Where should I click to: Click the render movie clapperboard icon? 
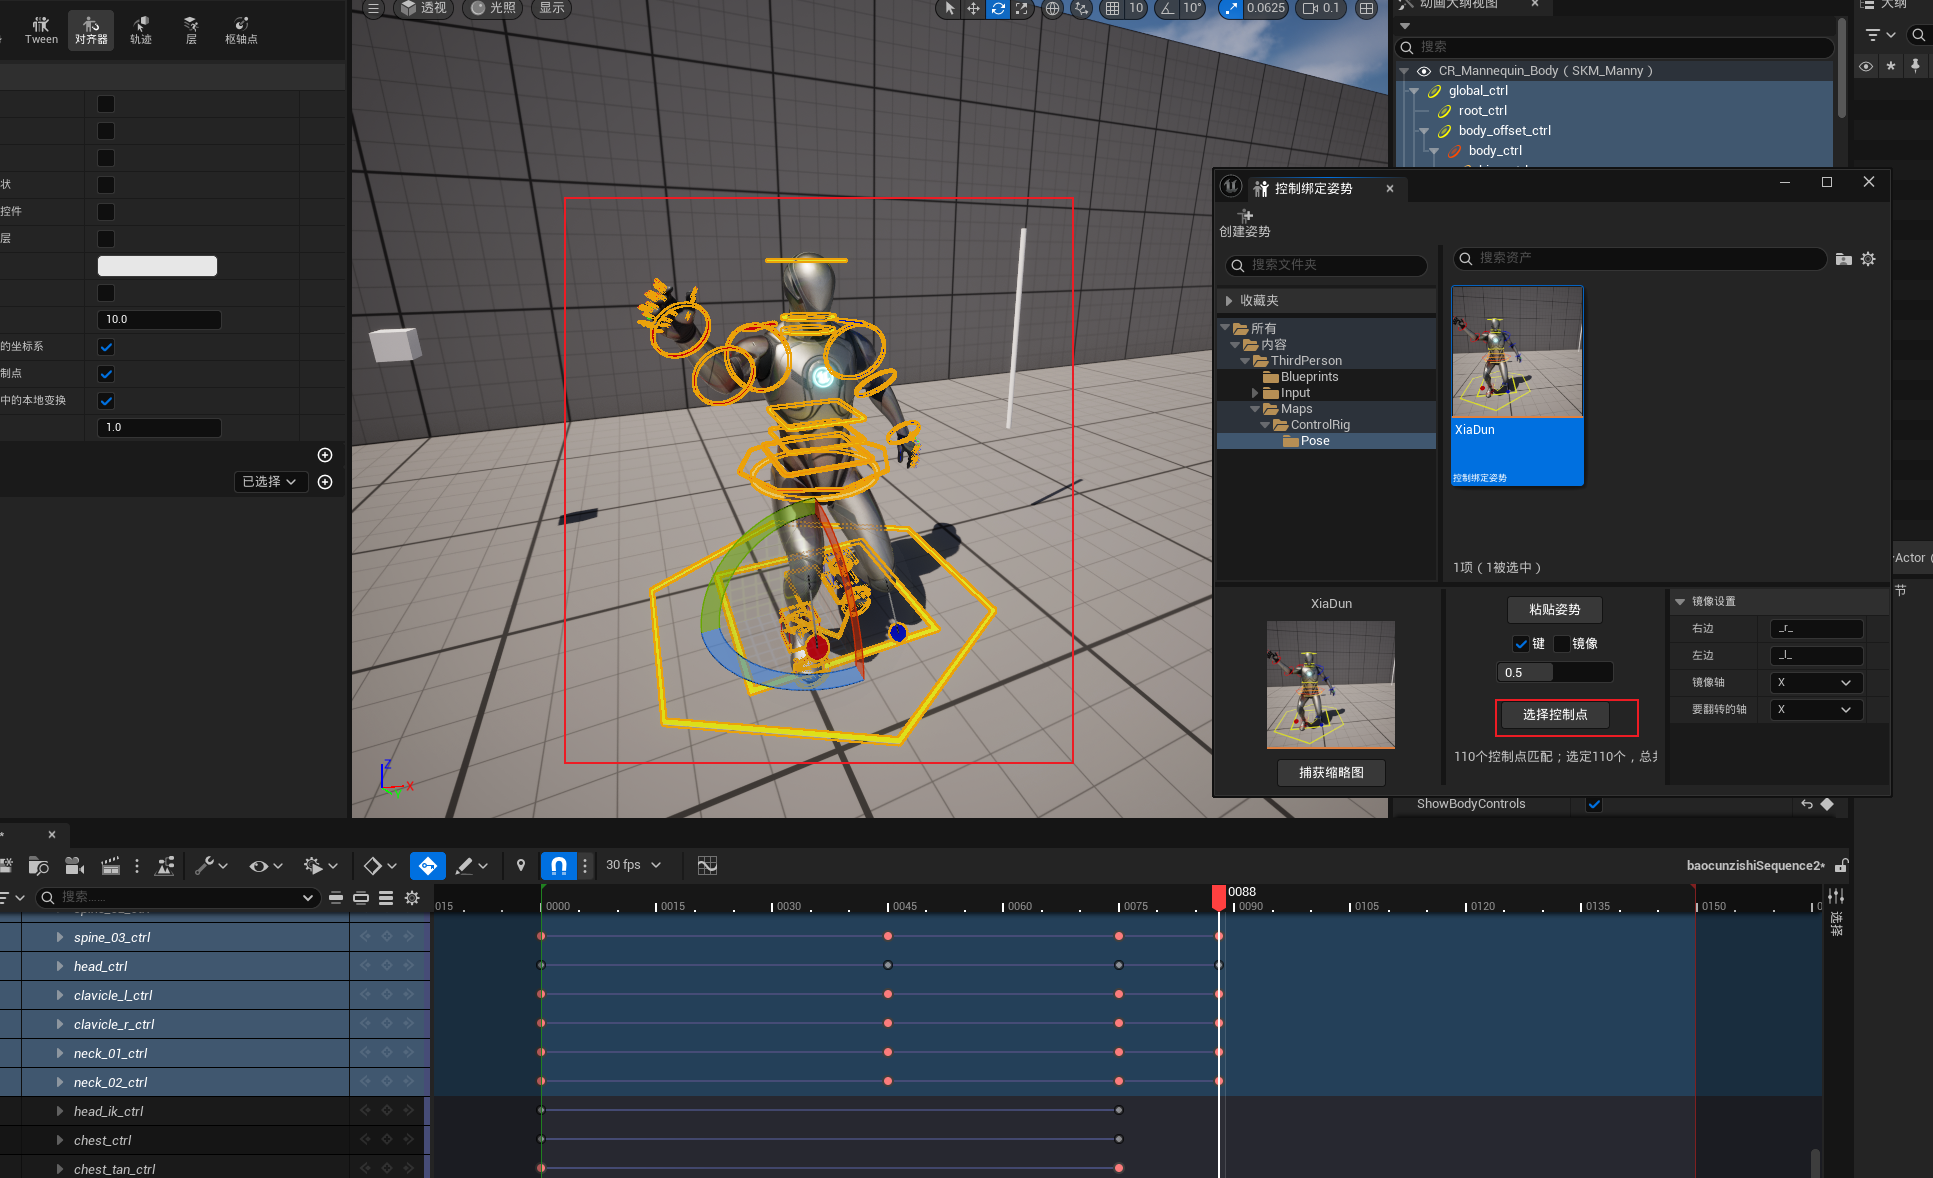click(110, 866)
